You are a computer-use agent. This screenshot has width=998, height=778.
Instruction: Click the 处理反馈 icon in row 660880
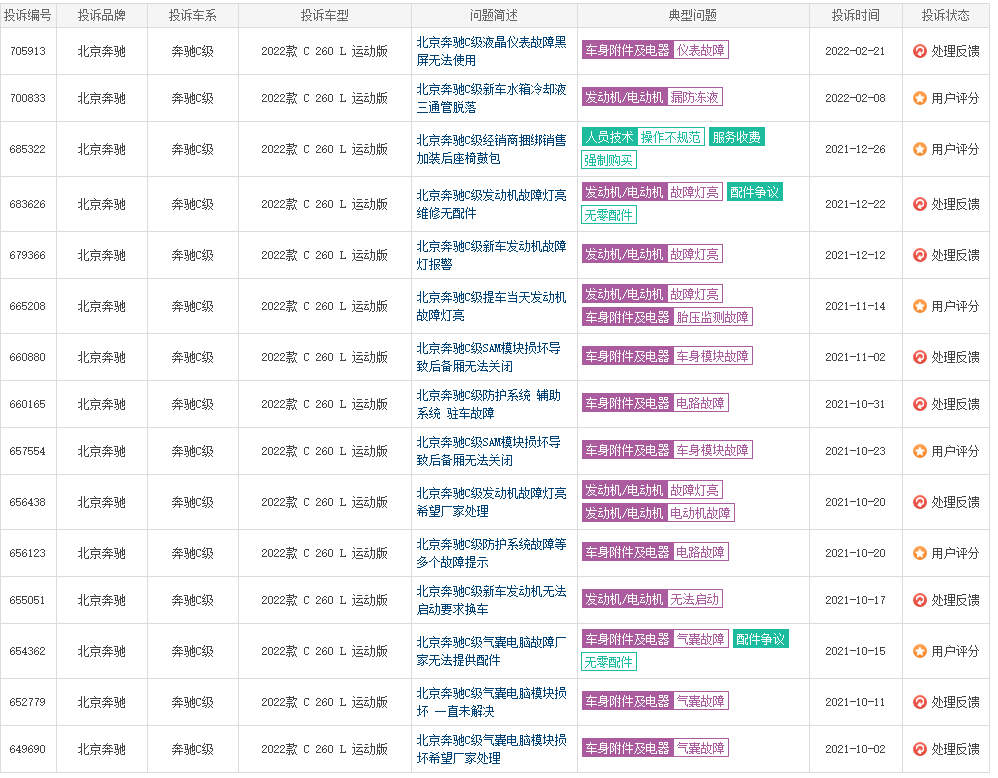click(x=919, y=357)
